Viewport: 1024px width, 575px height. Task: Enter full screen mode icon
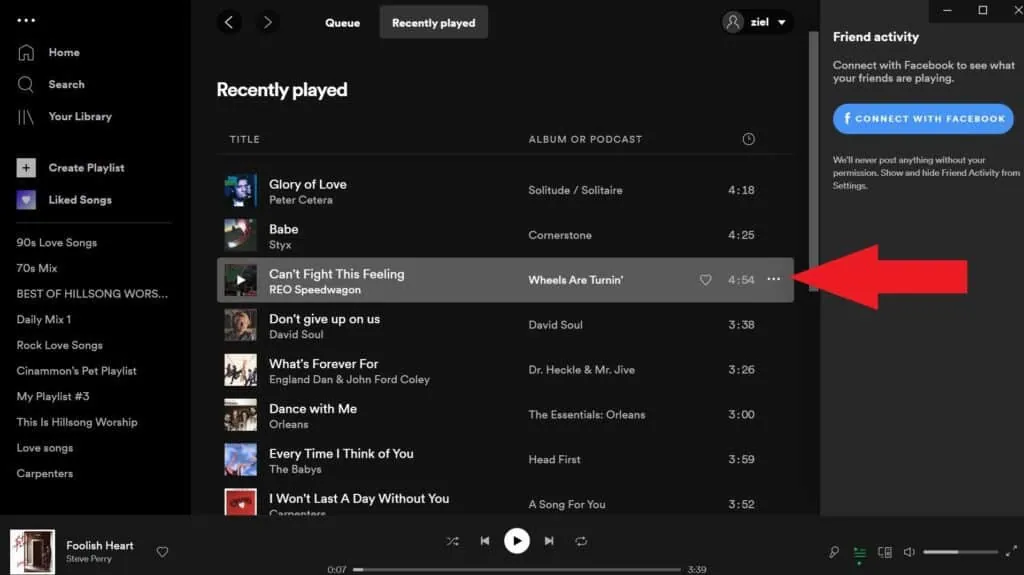point(1011,551)
